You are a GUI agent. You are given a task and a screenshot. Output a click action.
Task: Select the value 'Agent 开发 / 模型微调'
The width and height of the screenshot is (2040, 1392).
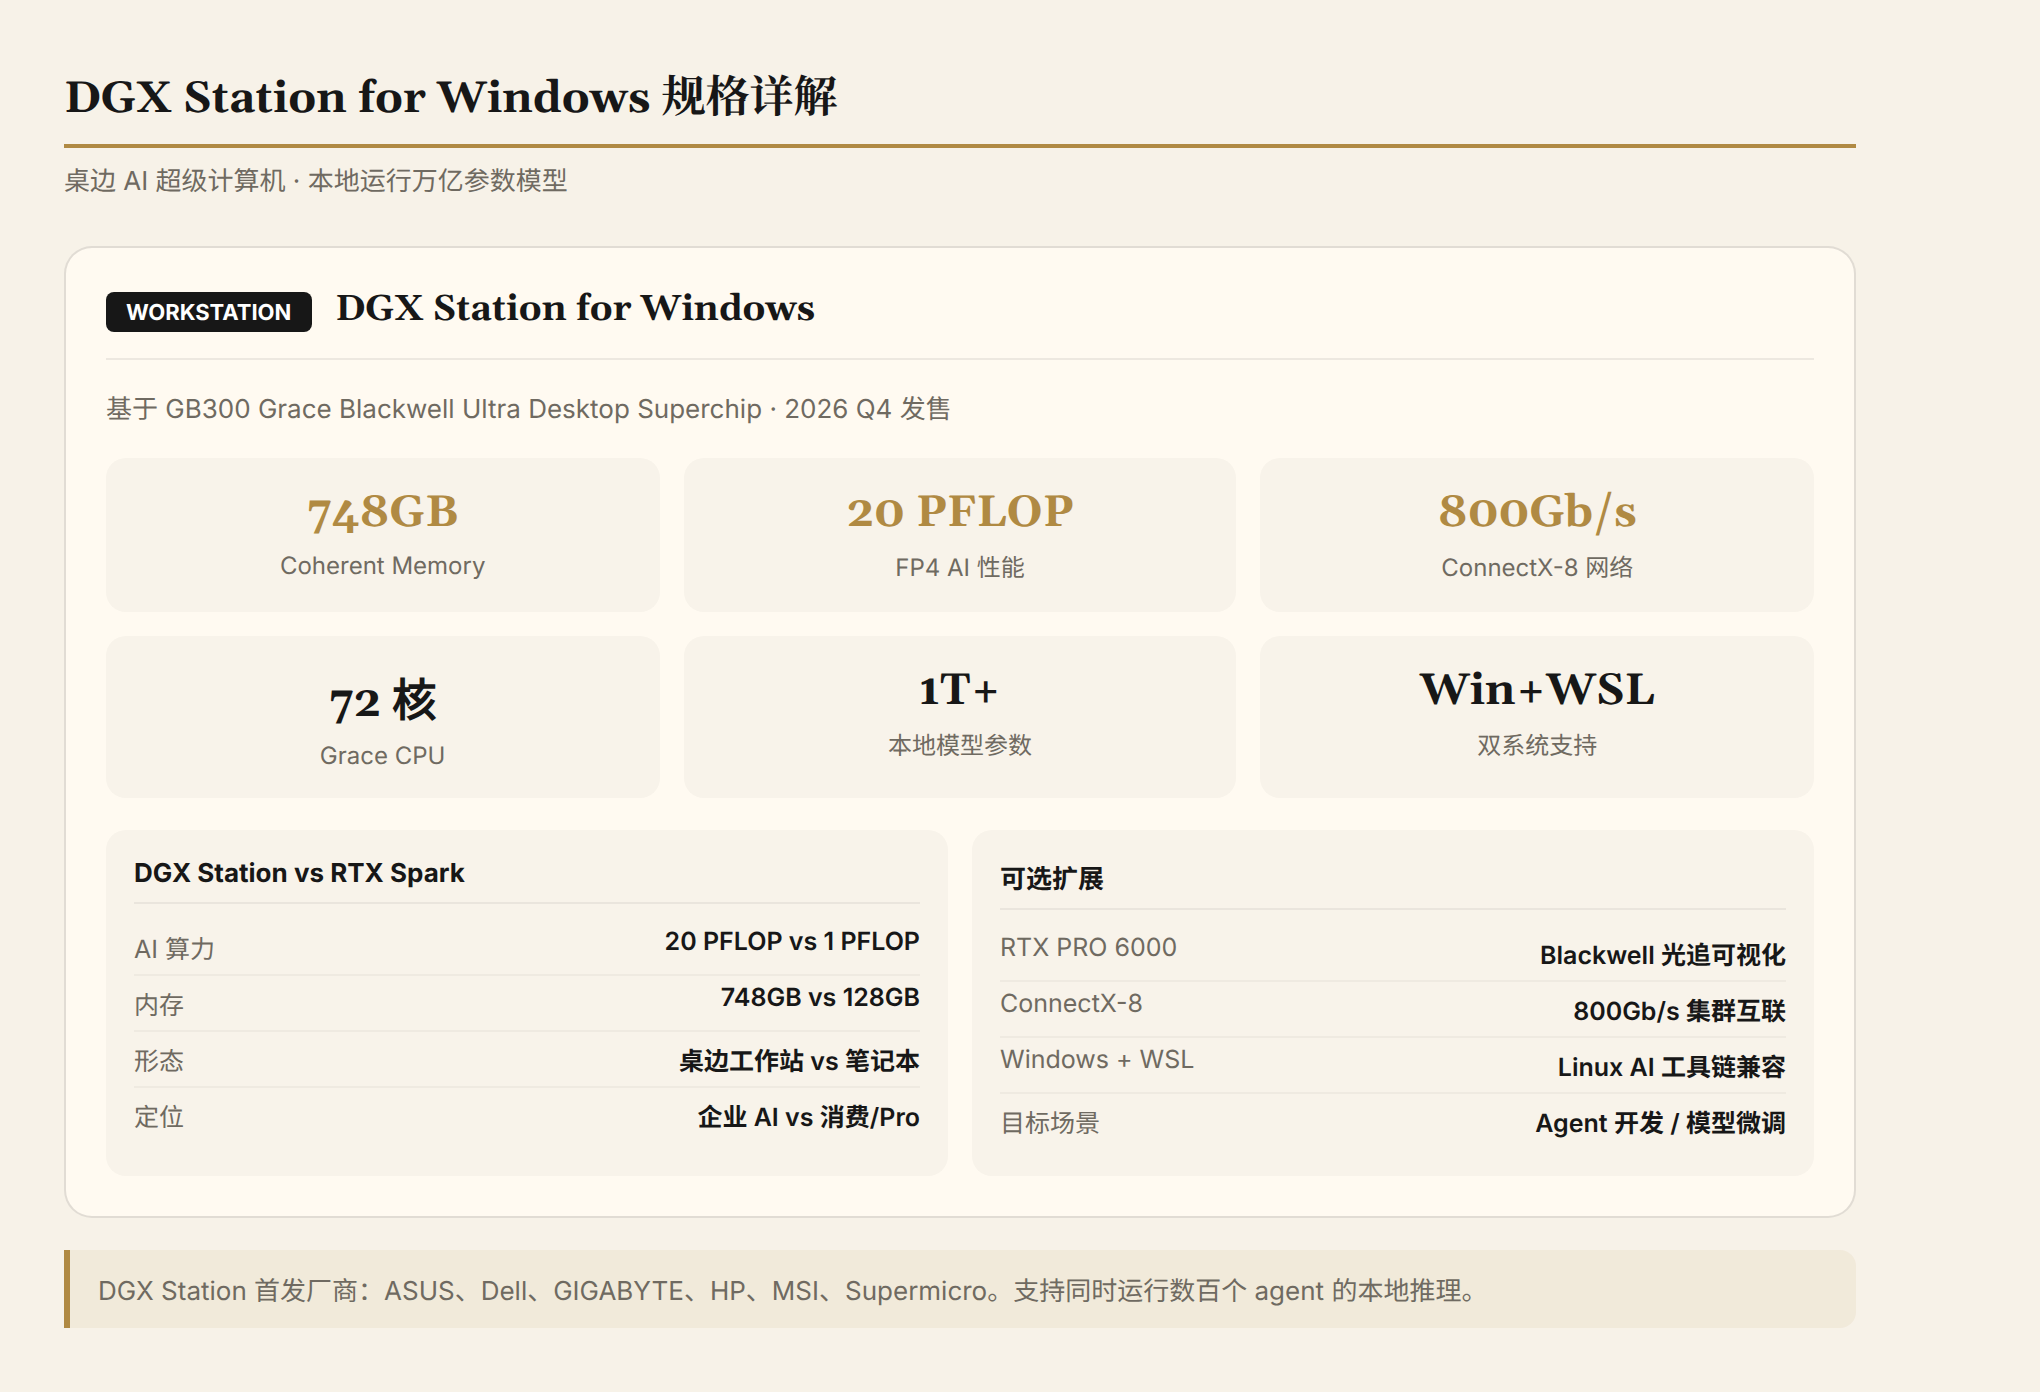point(1660,1123)
